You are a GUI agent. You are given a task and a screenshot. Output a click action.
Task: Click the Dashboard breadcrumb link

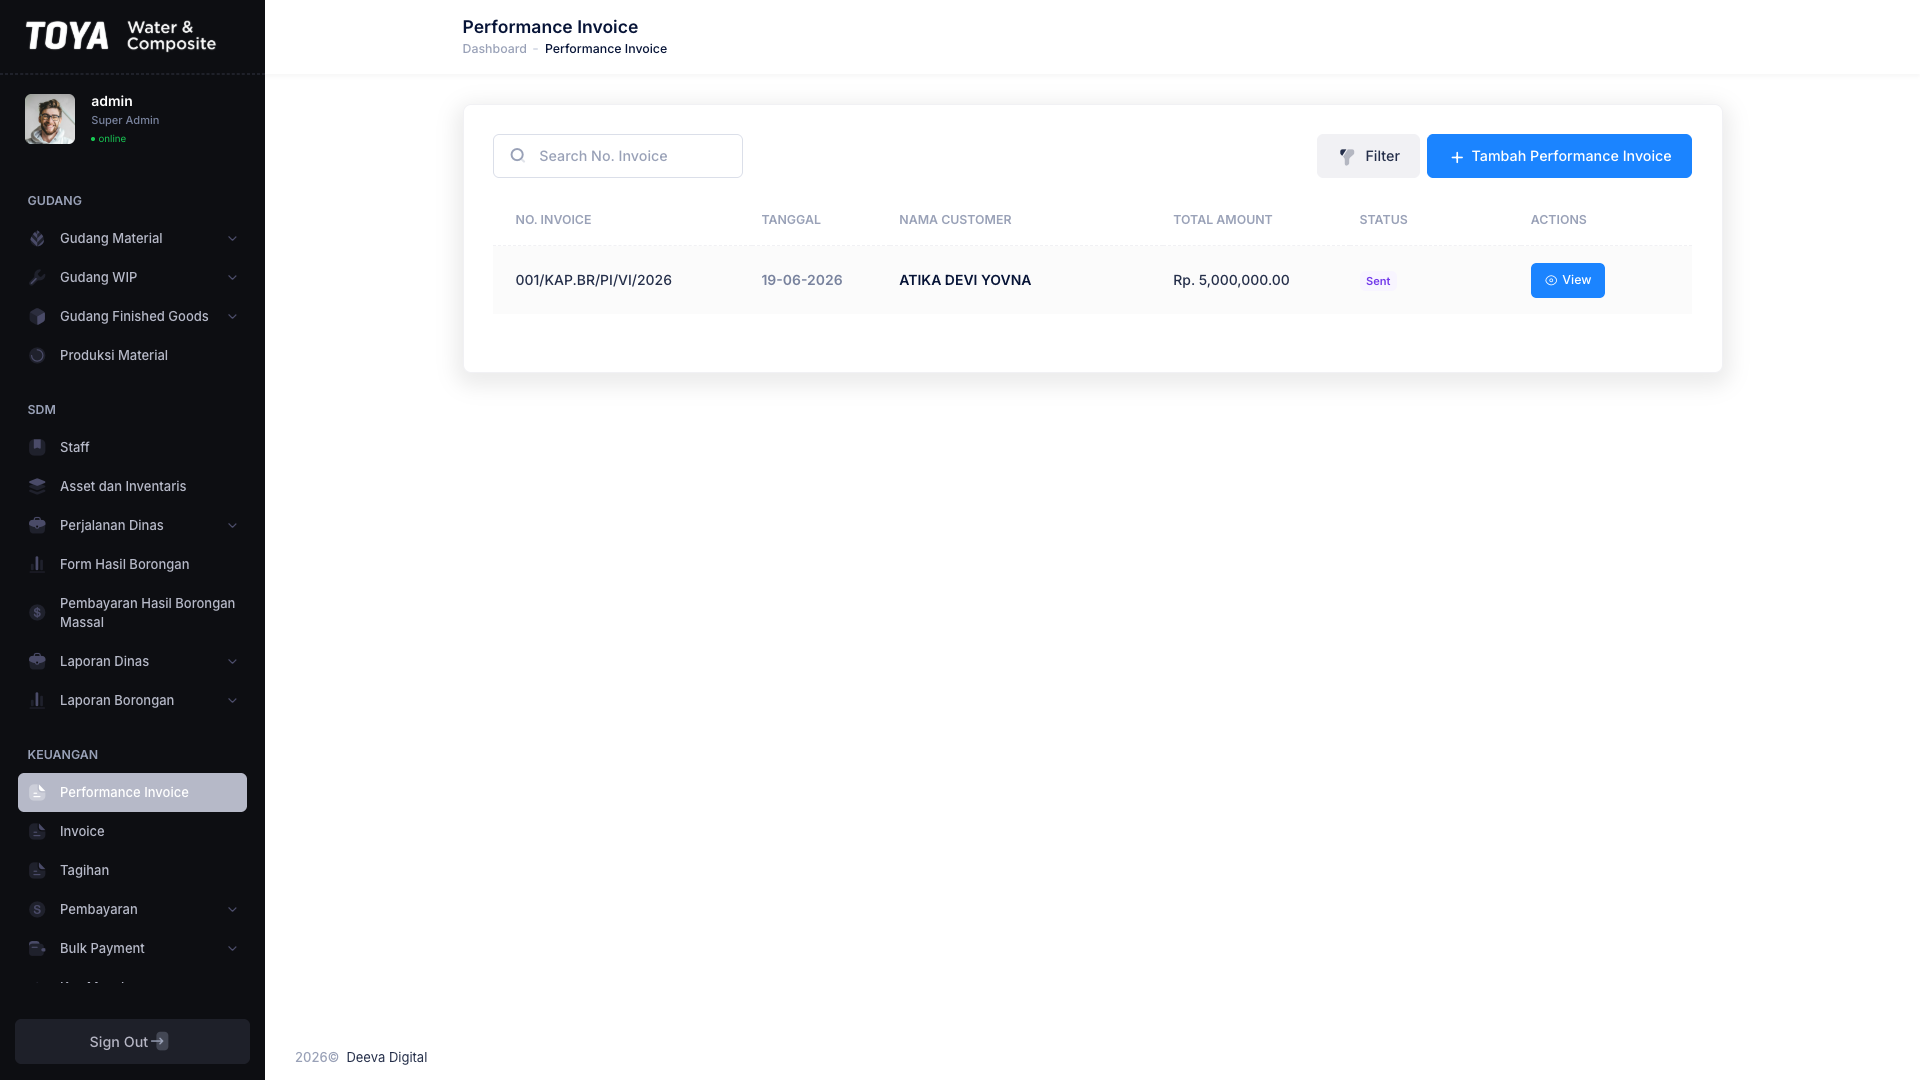[494, 49]
